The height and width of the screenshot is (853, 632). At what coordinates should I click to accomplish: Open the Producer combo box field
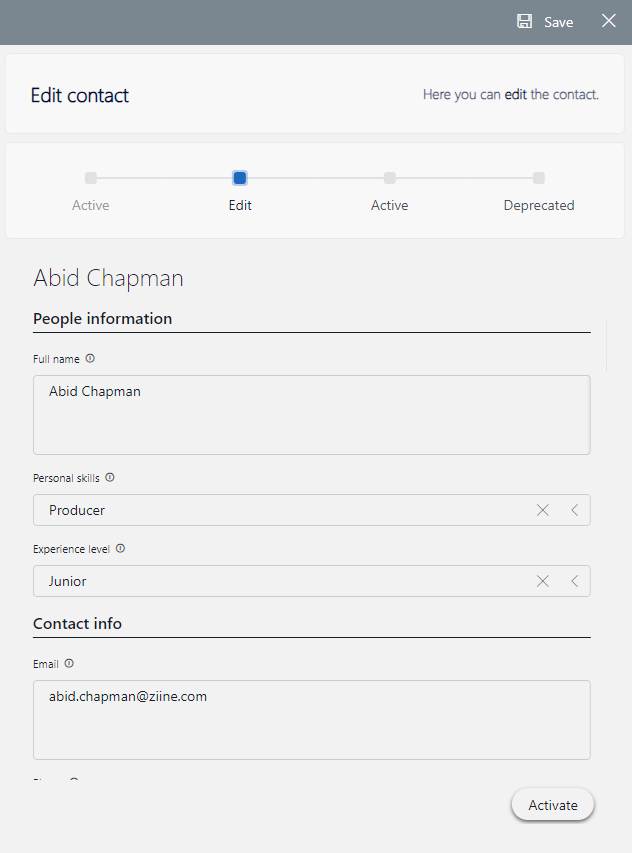pyautogui.click(x=312, y=510)
